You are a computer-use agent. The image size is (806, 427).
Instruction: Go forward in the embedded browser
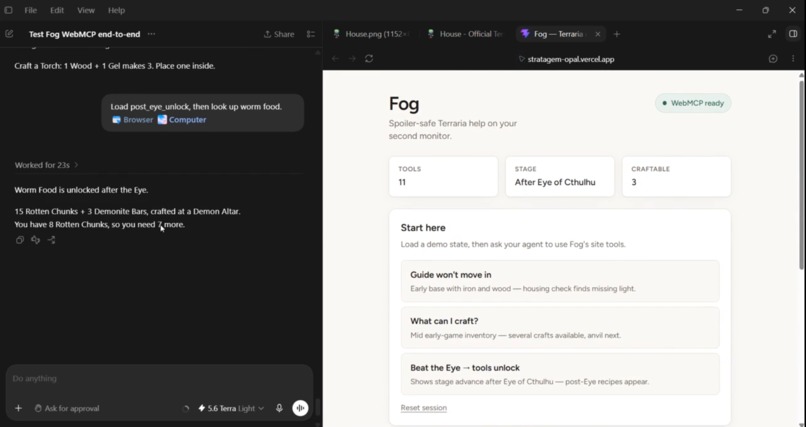[352, 59]
